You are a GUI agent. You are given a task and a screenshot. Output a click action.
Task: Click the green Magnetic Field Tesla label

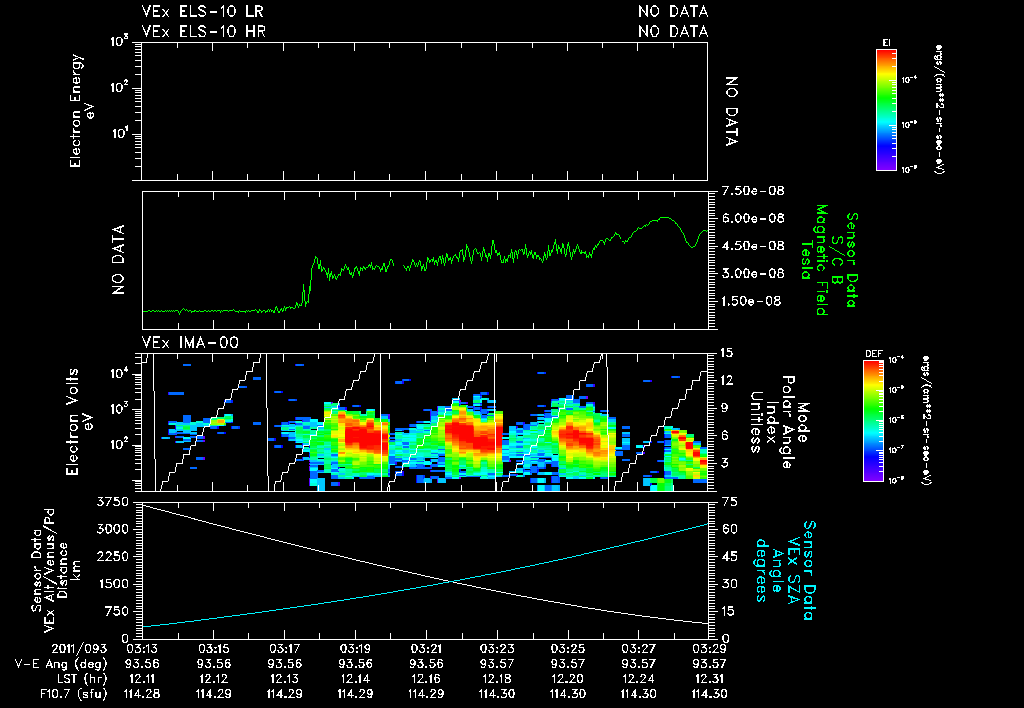814,260
